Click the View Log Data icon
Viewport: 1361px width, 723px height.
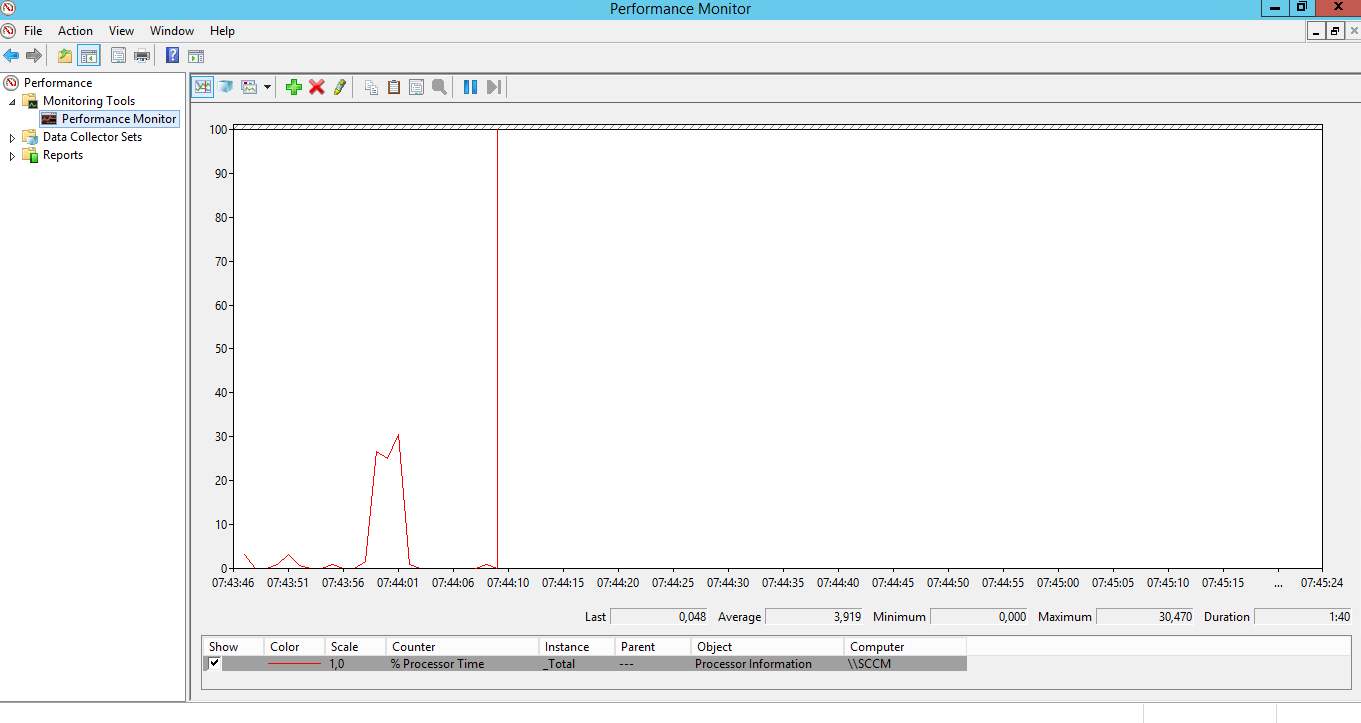point(226,87)
